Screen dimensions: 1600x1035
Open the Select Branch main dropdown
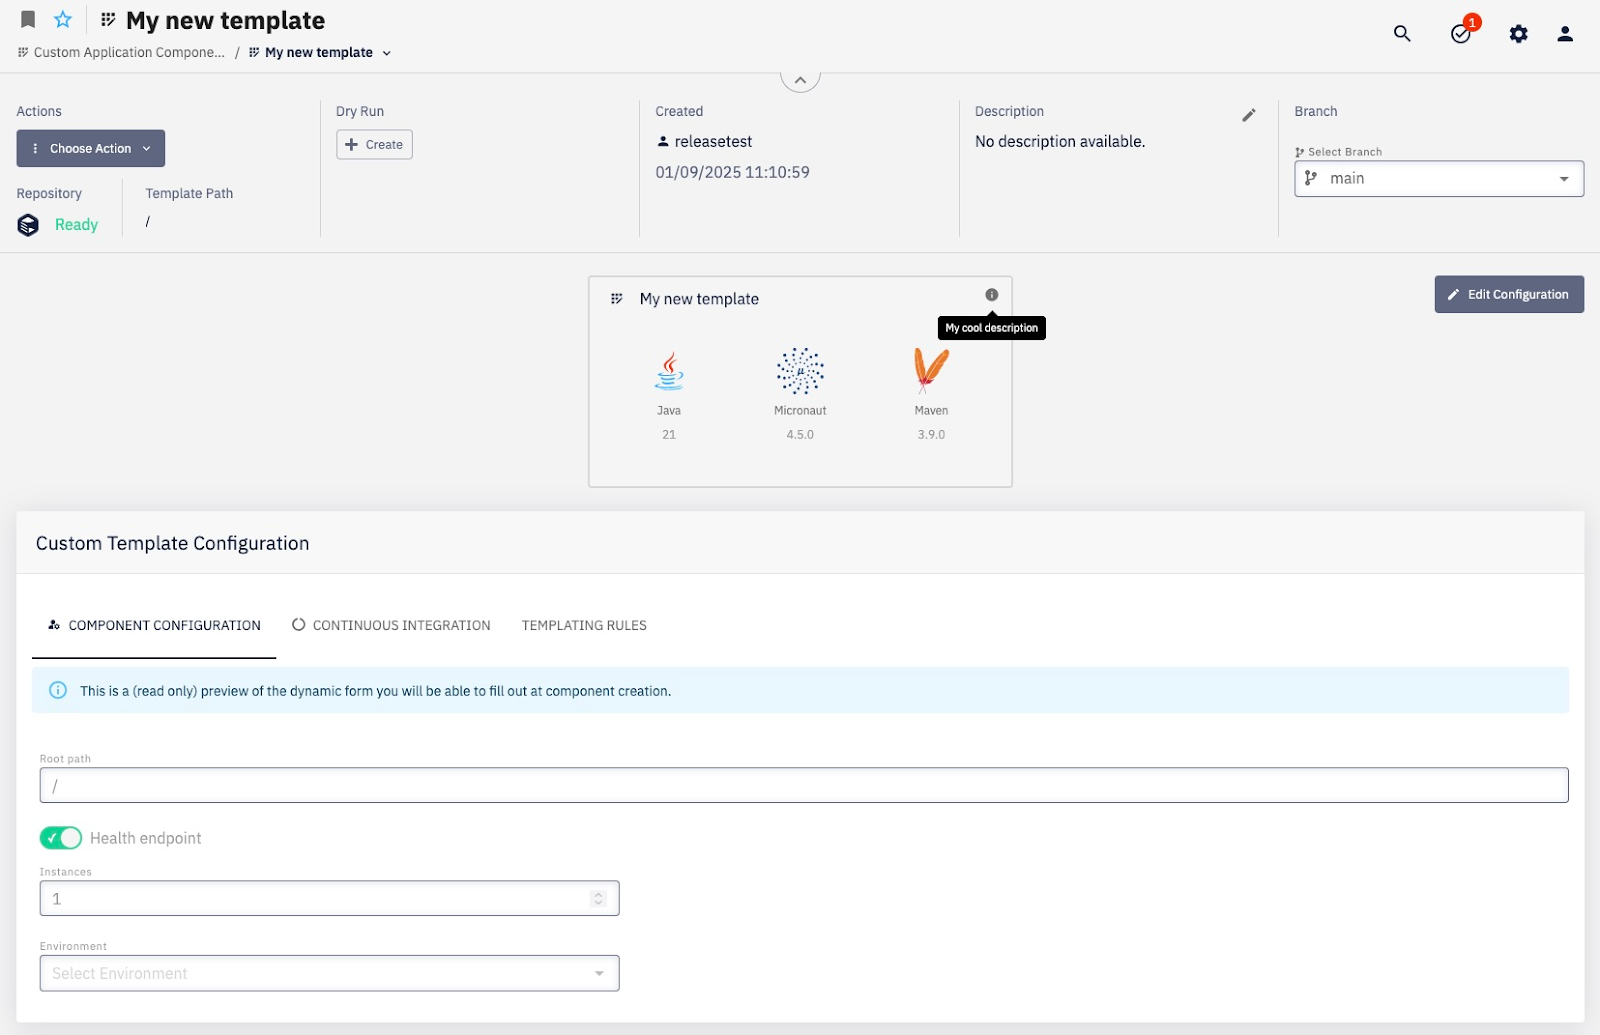click(x=1438, y=178)
